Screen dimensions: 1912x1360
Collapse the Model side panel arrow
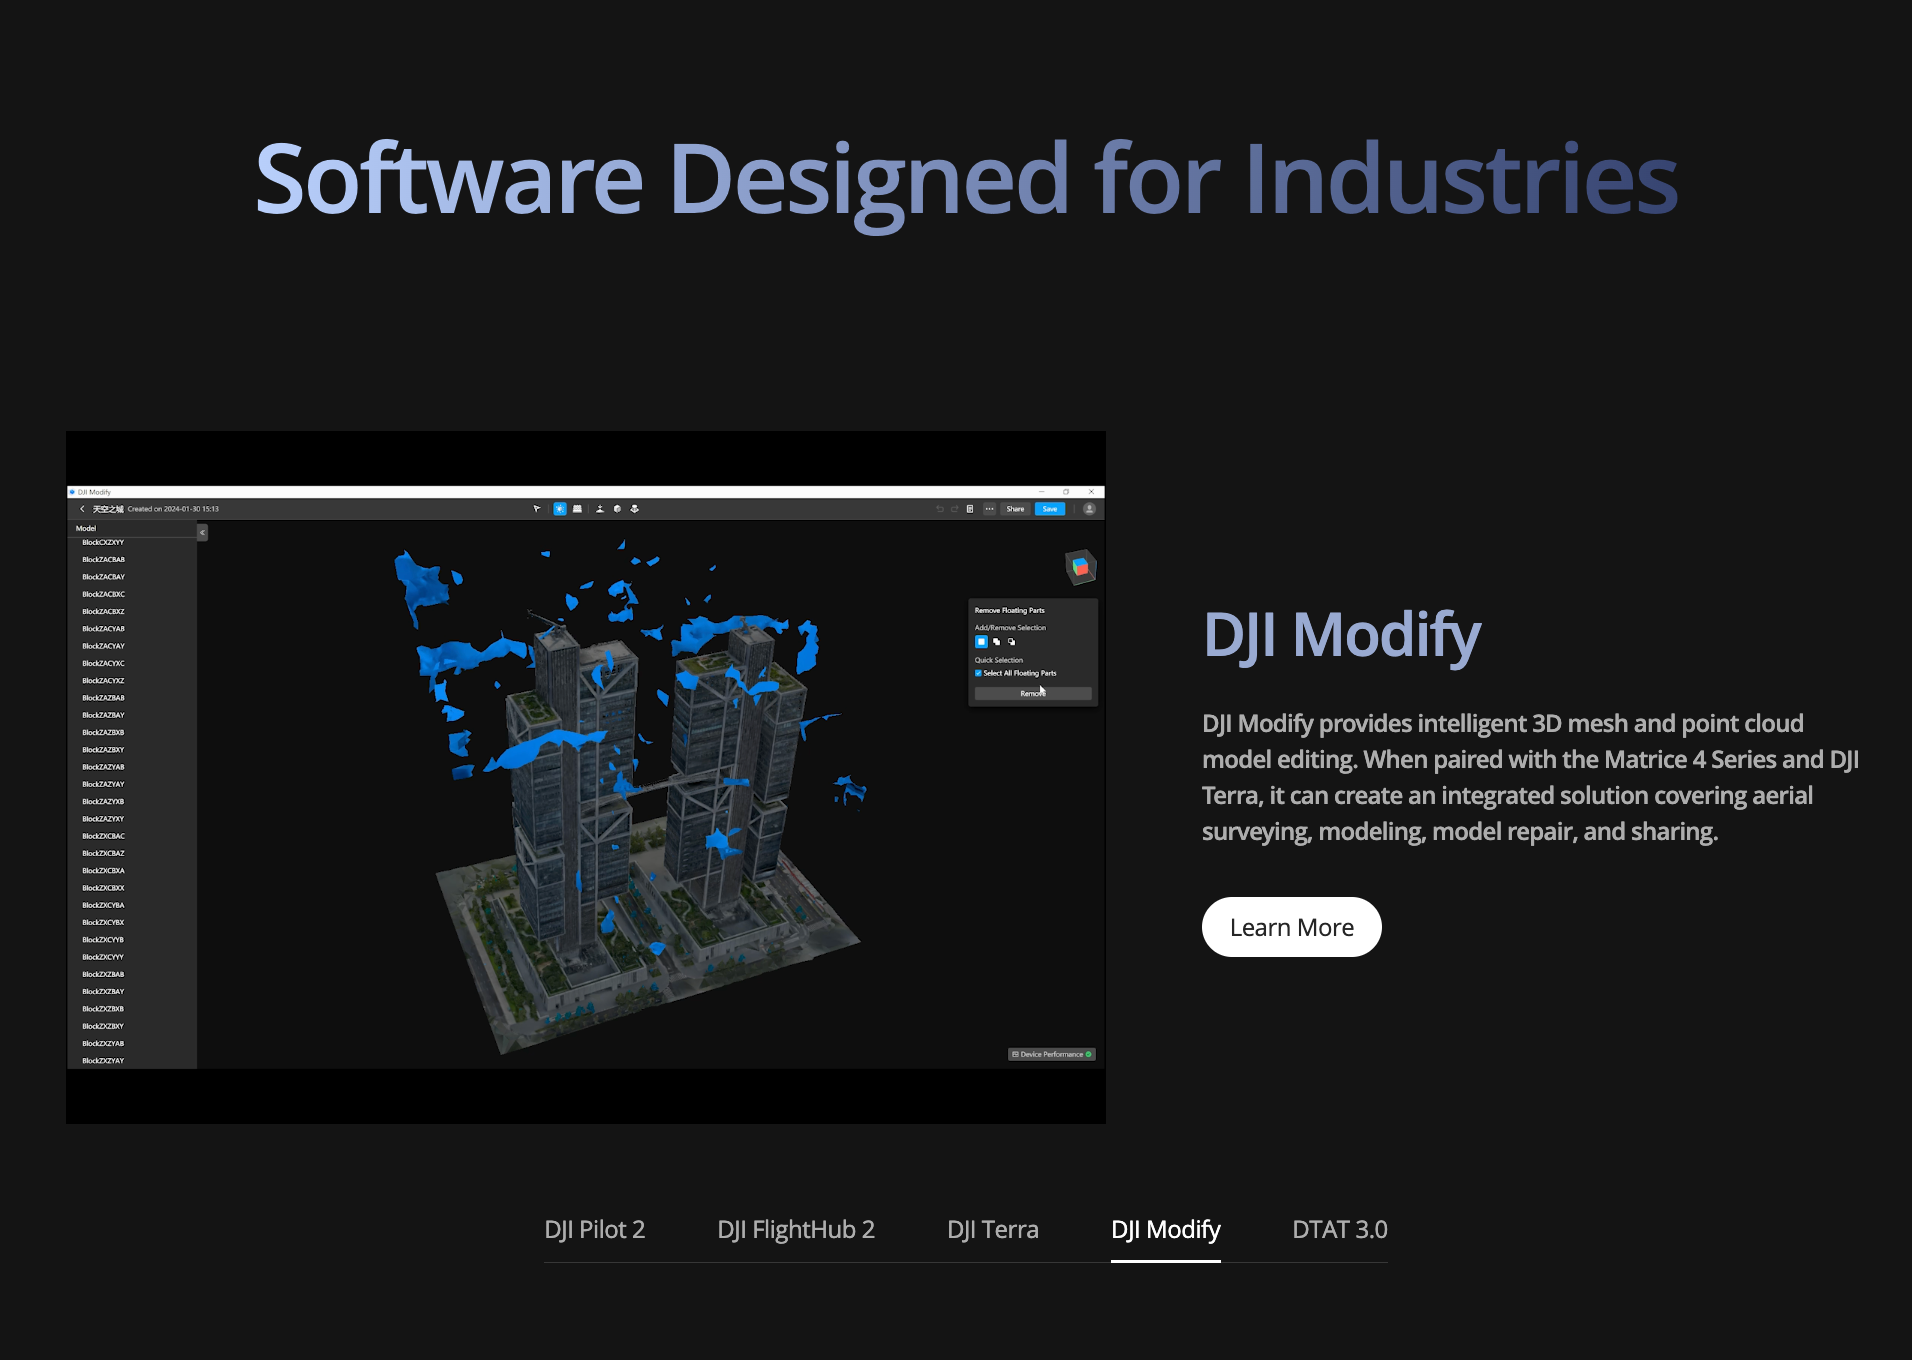point(202,533)
